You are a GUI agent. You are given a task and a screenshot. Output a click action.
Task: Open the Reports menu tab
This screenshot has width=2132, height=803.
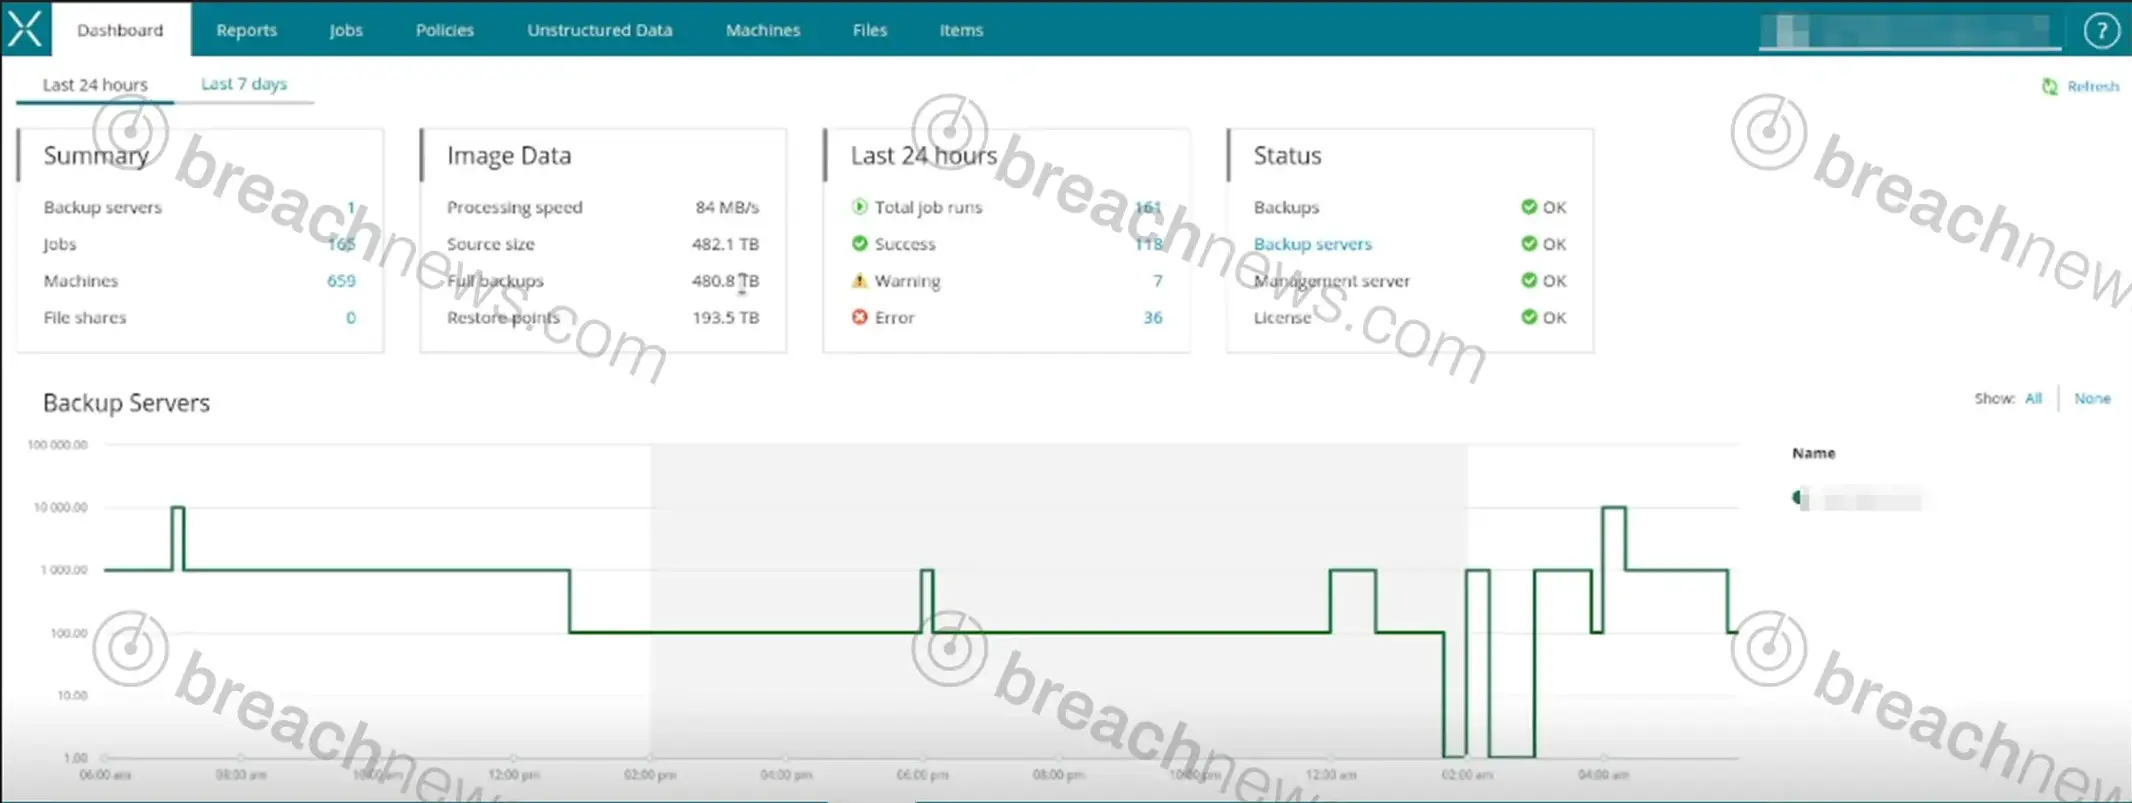pyautogui.click(x=246, y=30)
